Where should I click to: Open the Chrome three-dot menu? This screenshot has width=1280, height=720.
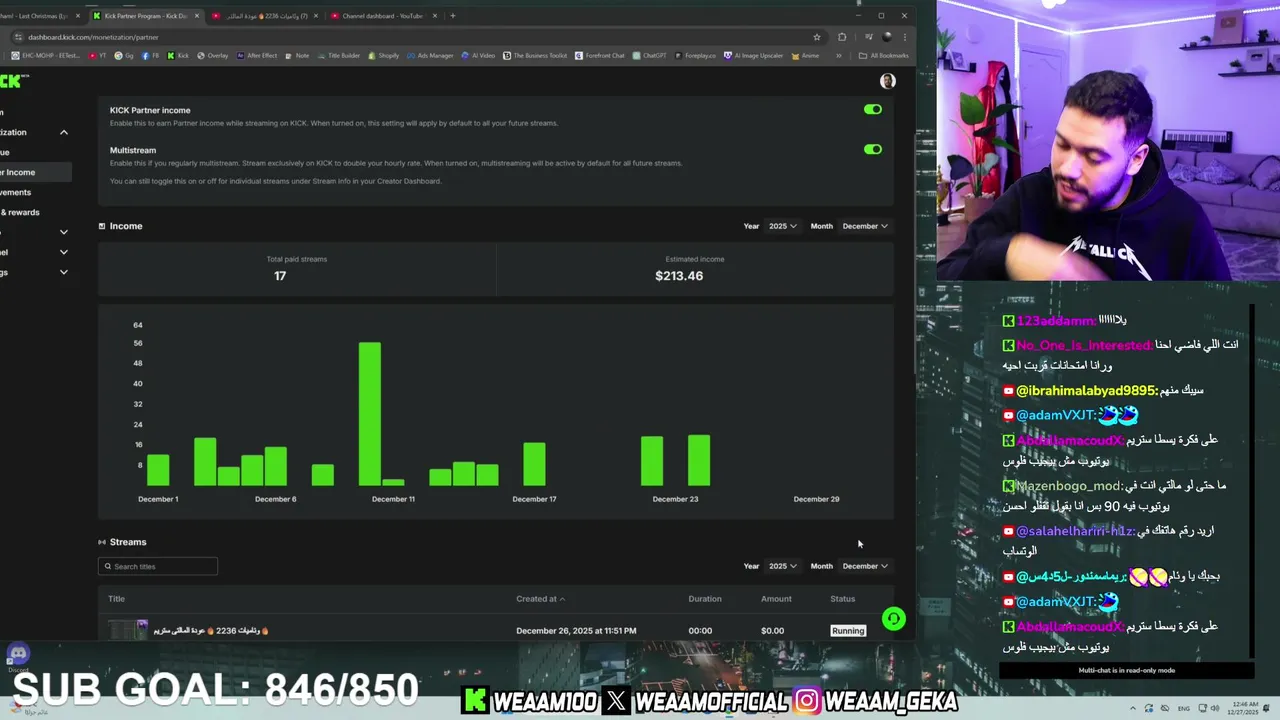904,37
